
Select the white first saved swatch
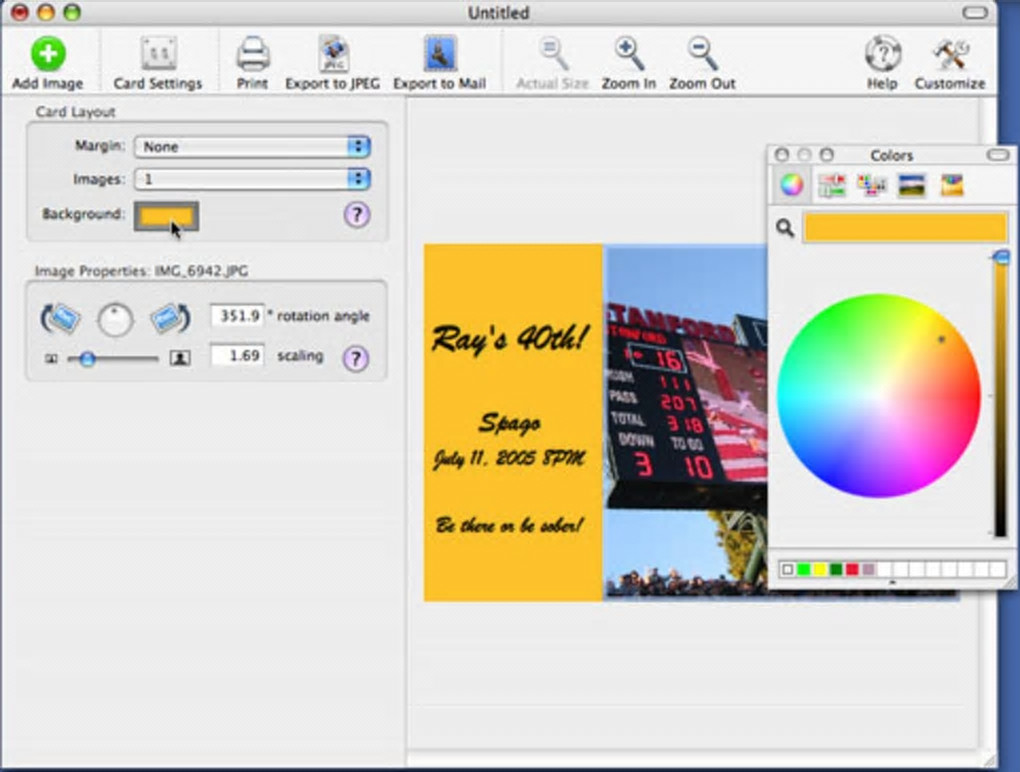[788, 570]
